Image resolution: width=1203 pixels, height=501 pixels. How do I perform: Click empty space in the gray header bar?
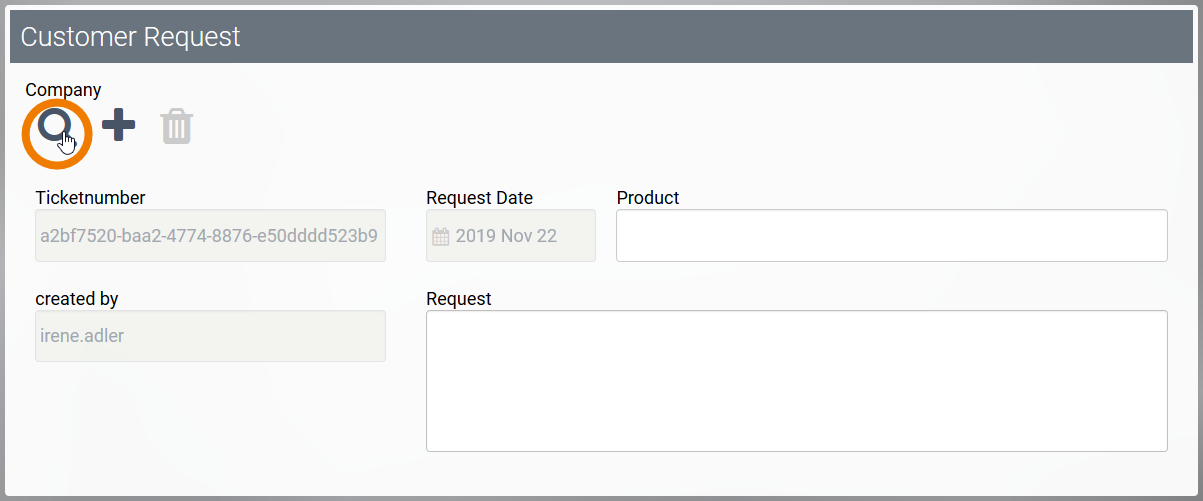click(700, 37)
